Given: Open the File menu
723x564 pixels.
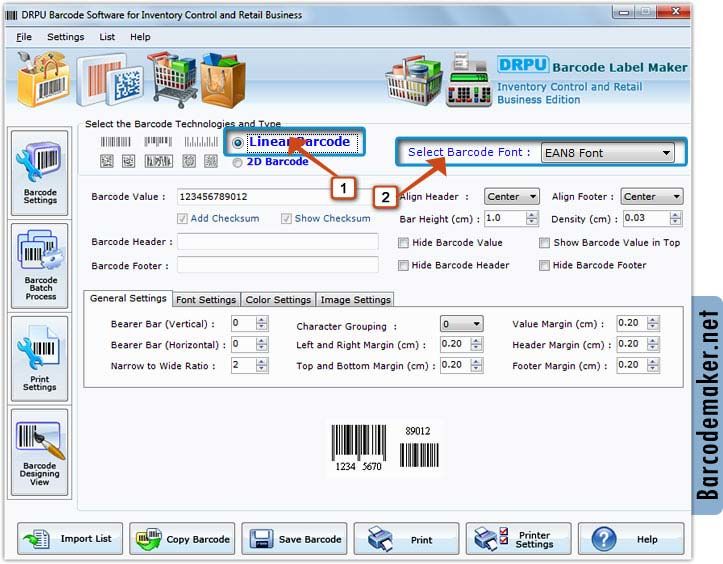Looking at the screenshot, I should tap(24, 37).
